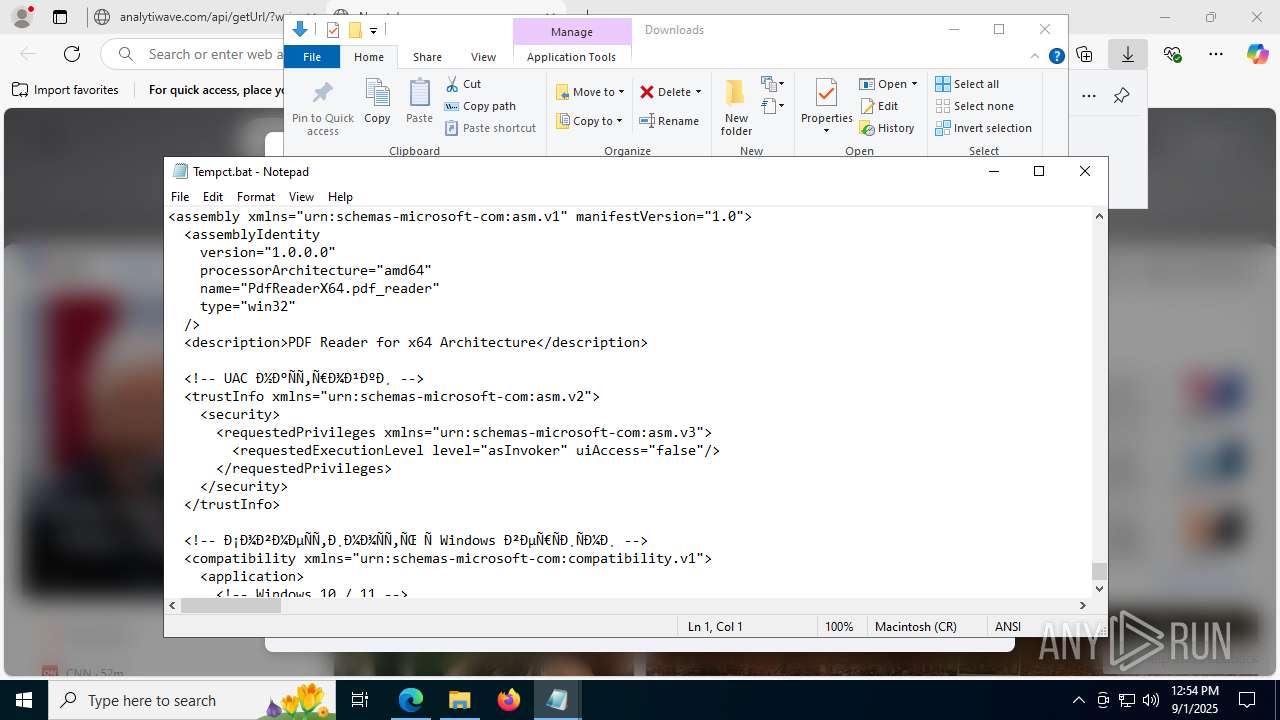Open Notepad's File menu
Image resolution: width=1280 pixels, height=720 pixels.
180,197
